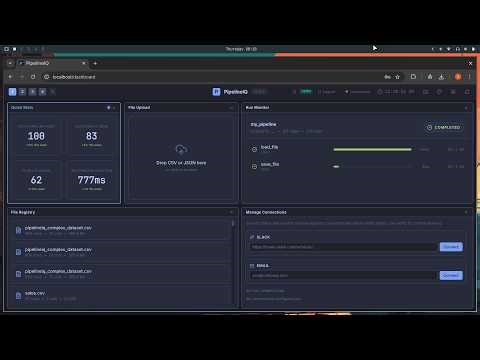This screenshot has width=480, height=360.
Task: Connect the Email integration
Action: coord(451,276)
